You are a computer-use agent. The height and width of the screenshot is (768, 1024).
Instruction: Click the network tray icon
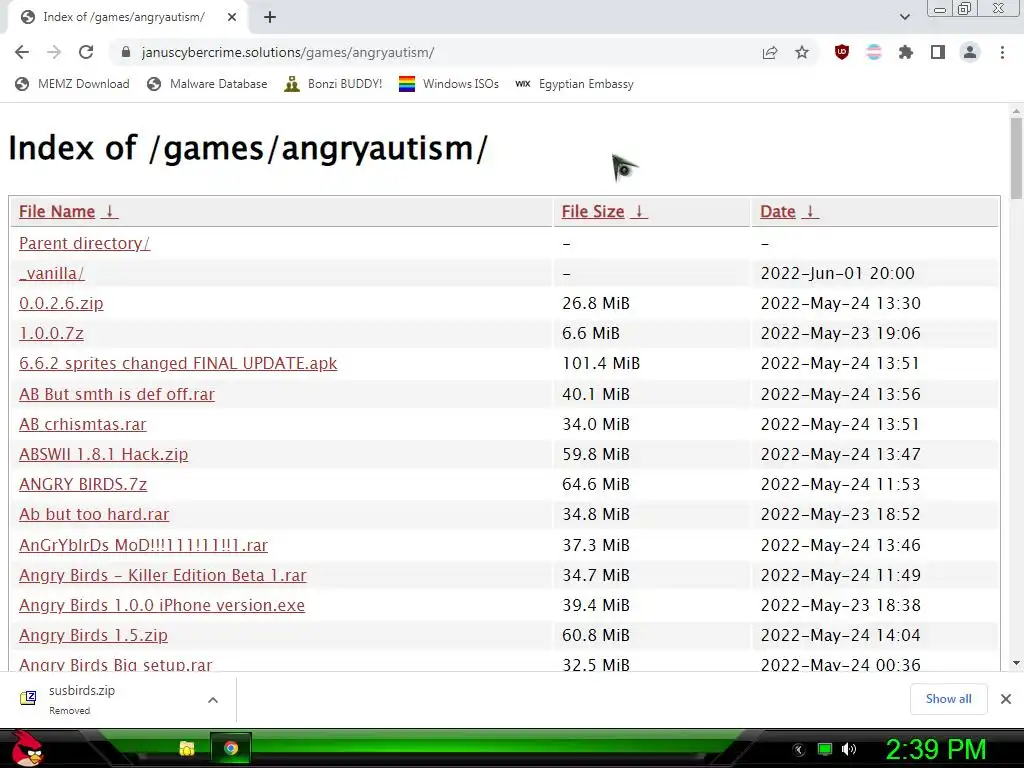click(825, 750)
